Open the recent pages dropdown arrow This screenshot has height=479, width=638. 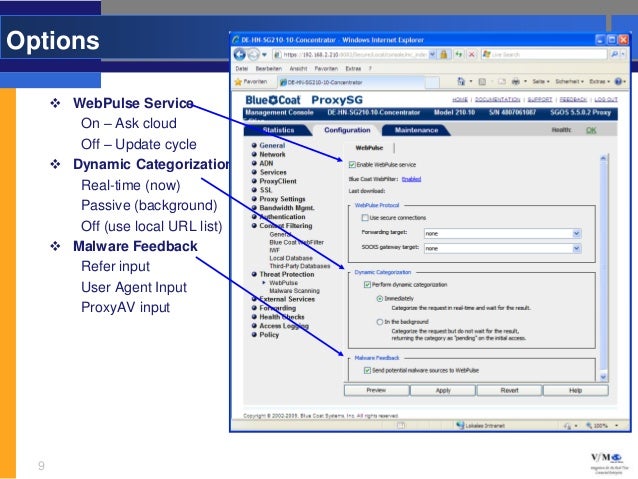264,54
